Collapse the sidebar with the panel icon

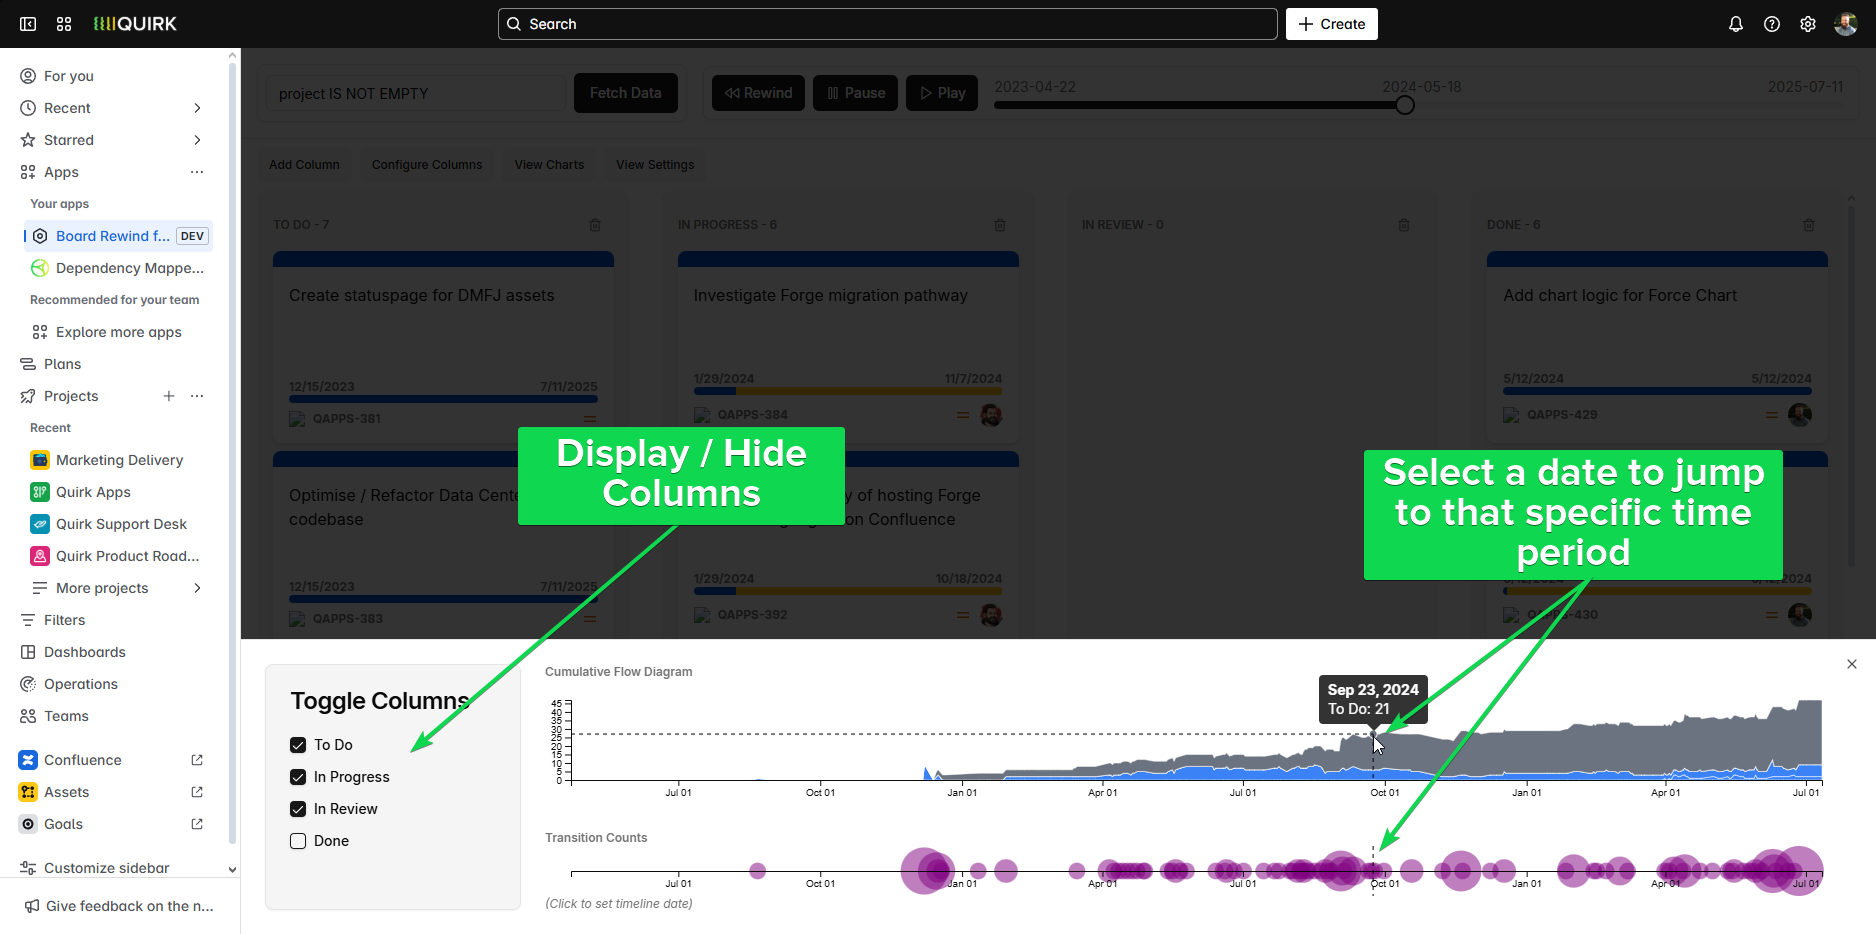point(28,24)
